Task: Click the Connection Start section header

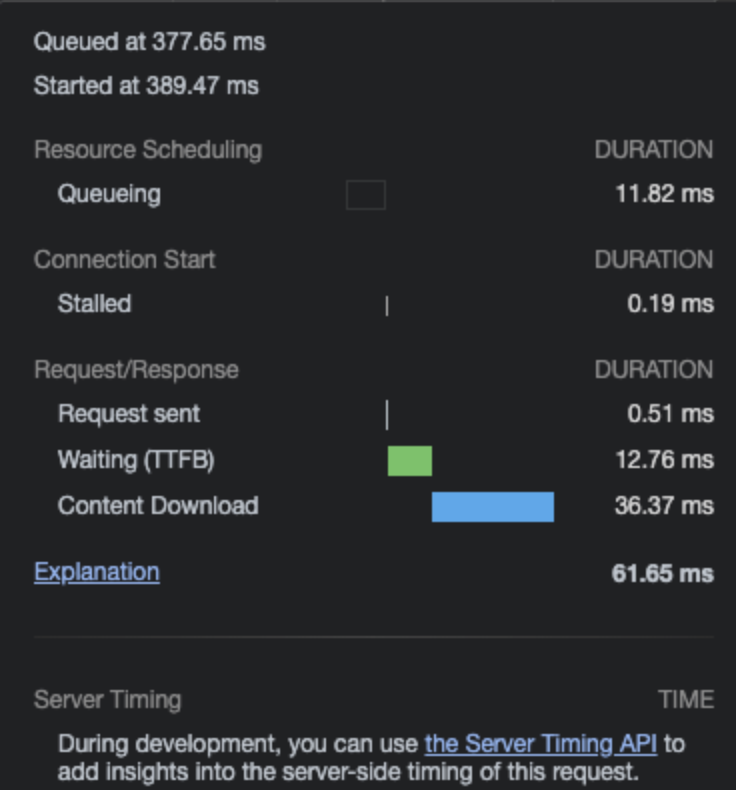Action: pos(124,260)
